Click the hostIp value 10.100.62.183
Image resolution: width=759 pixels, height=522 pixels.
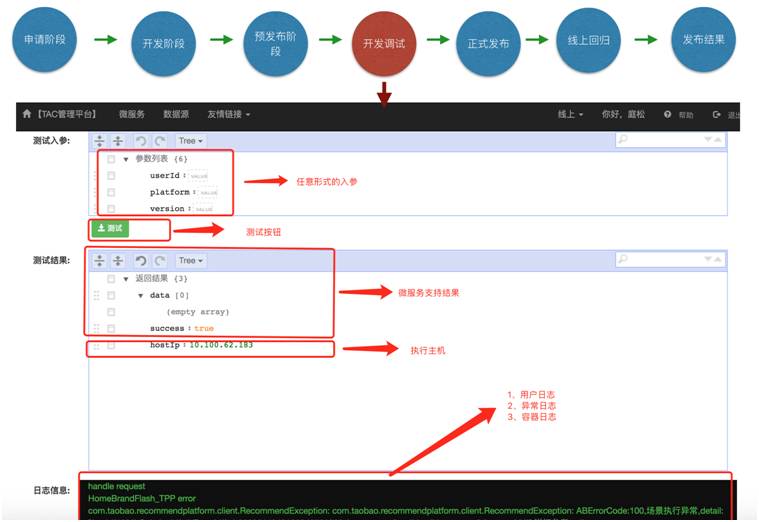coord(221,345)
